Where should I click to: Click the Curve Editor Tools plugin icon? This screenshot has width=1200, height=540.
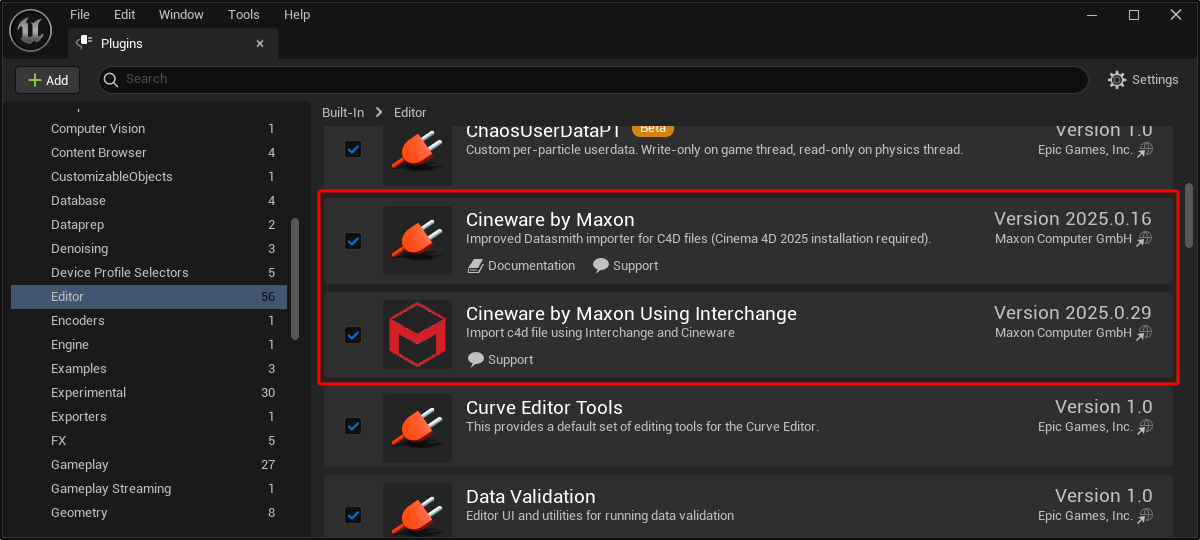(x=417, y=427)
